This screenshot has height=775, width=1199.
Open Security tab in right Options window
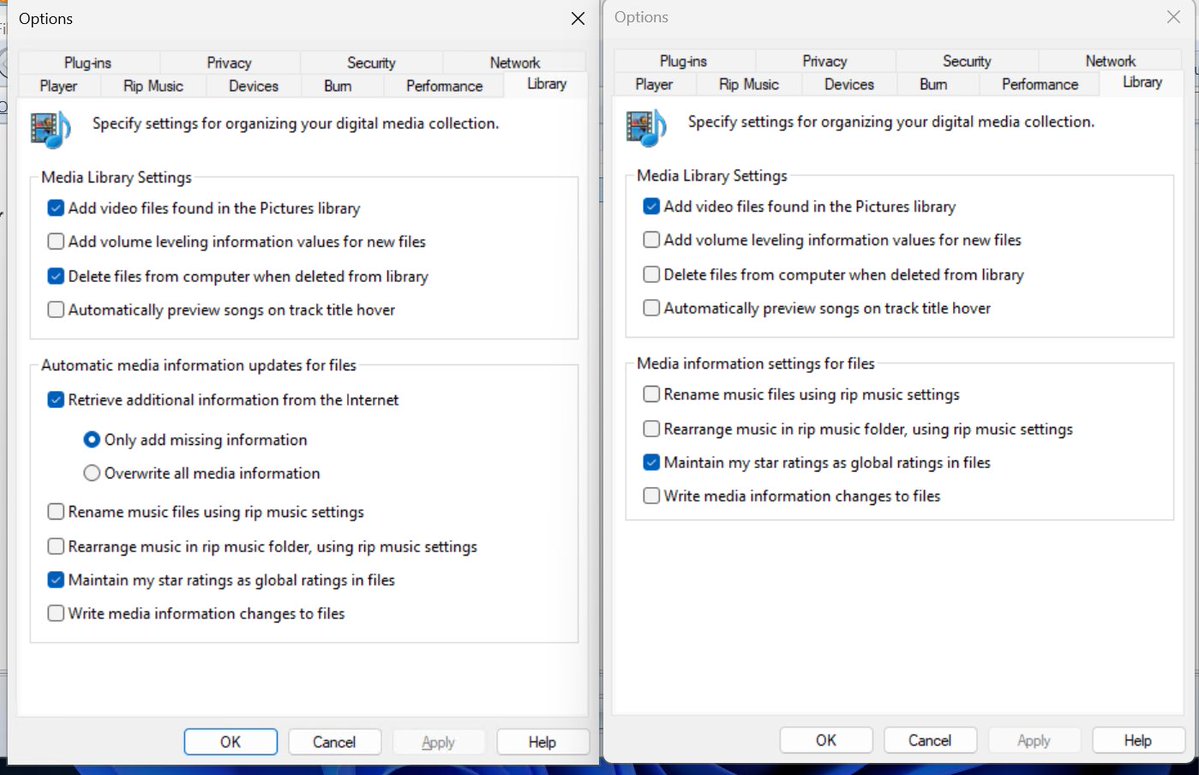(967, 61)
